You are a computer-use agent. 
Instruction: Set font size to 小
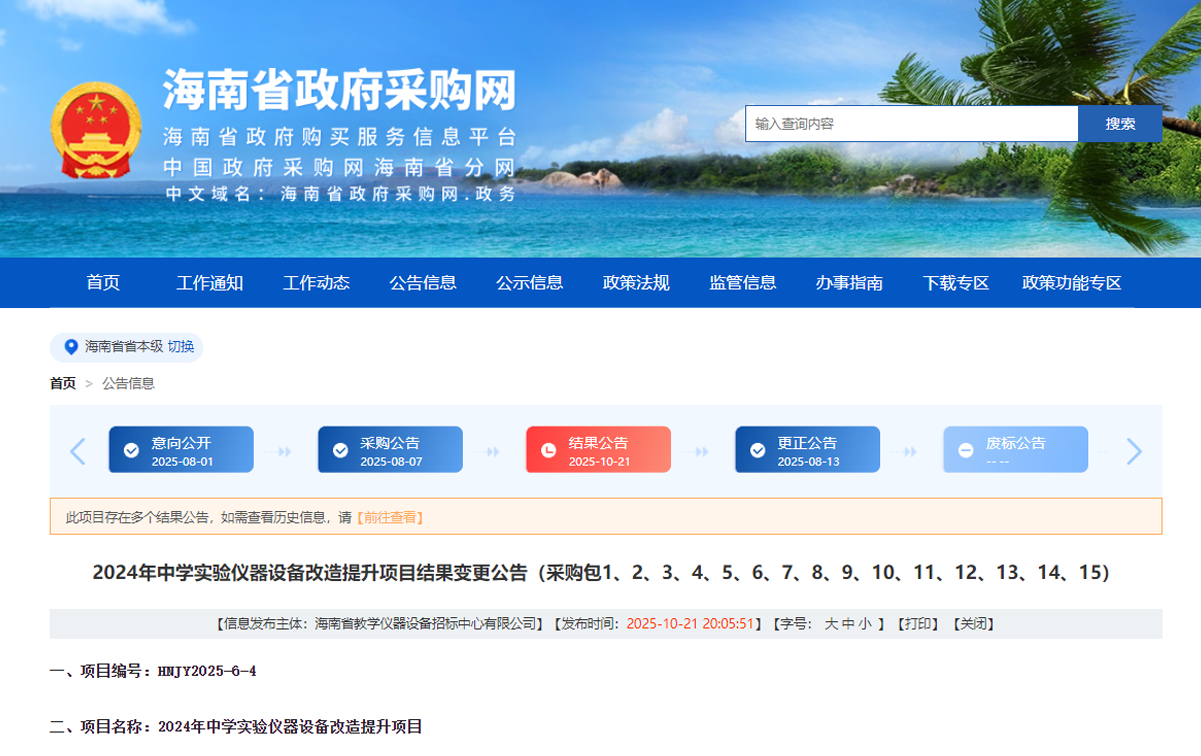(x=865, y=624)
